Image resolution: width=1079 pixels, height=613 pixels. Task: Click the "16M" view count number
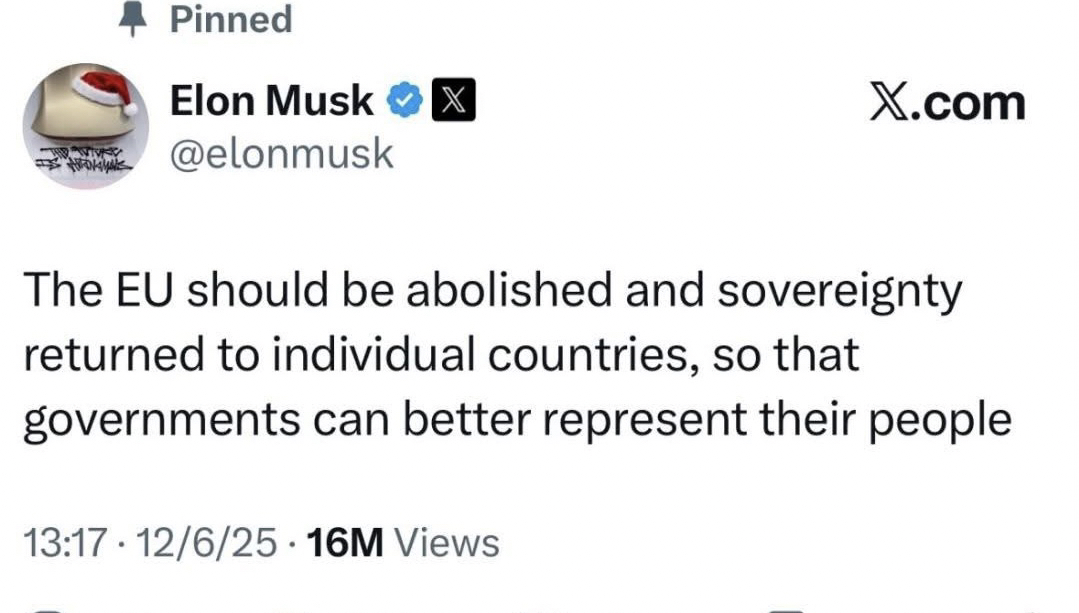(x=333, y=544)
